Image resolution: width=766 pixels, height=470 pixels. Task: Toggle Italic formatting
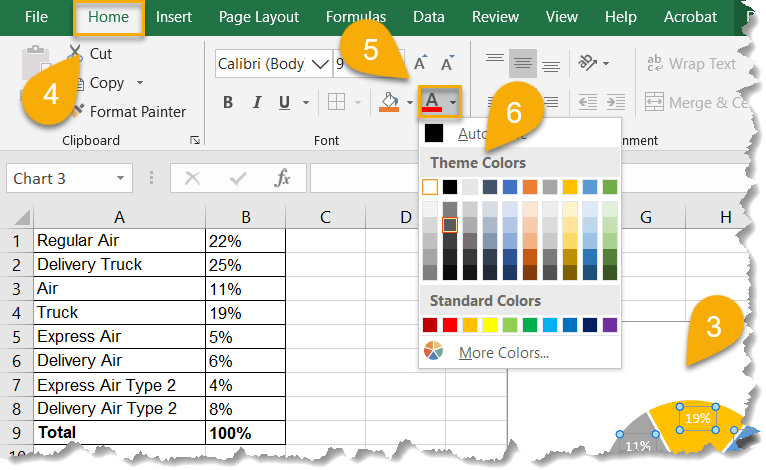pyautogui.click(x=256, y=102)
